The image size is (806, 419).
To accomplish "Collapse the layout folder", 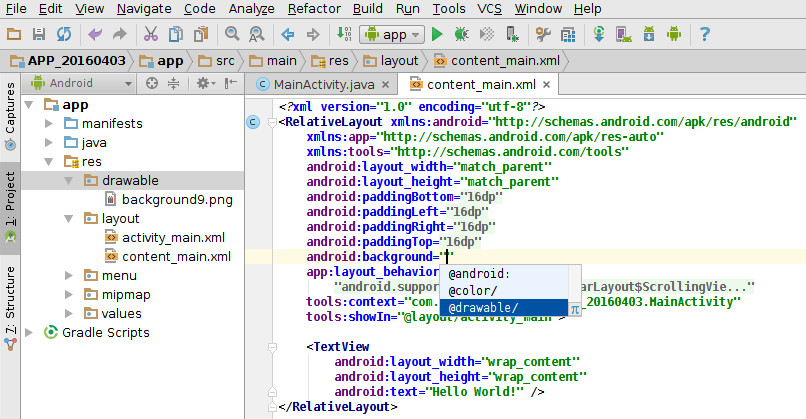I will pos(68,218).
